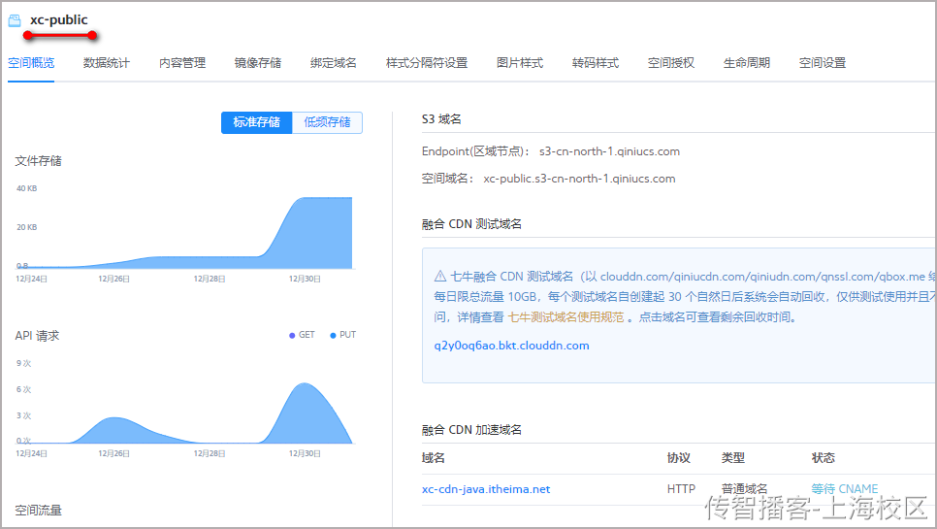Open the 七牛测试域名使用规范 link
937x529 pixels.
[x=566, y=317]
